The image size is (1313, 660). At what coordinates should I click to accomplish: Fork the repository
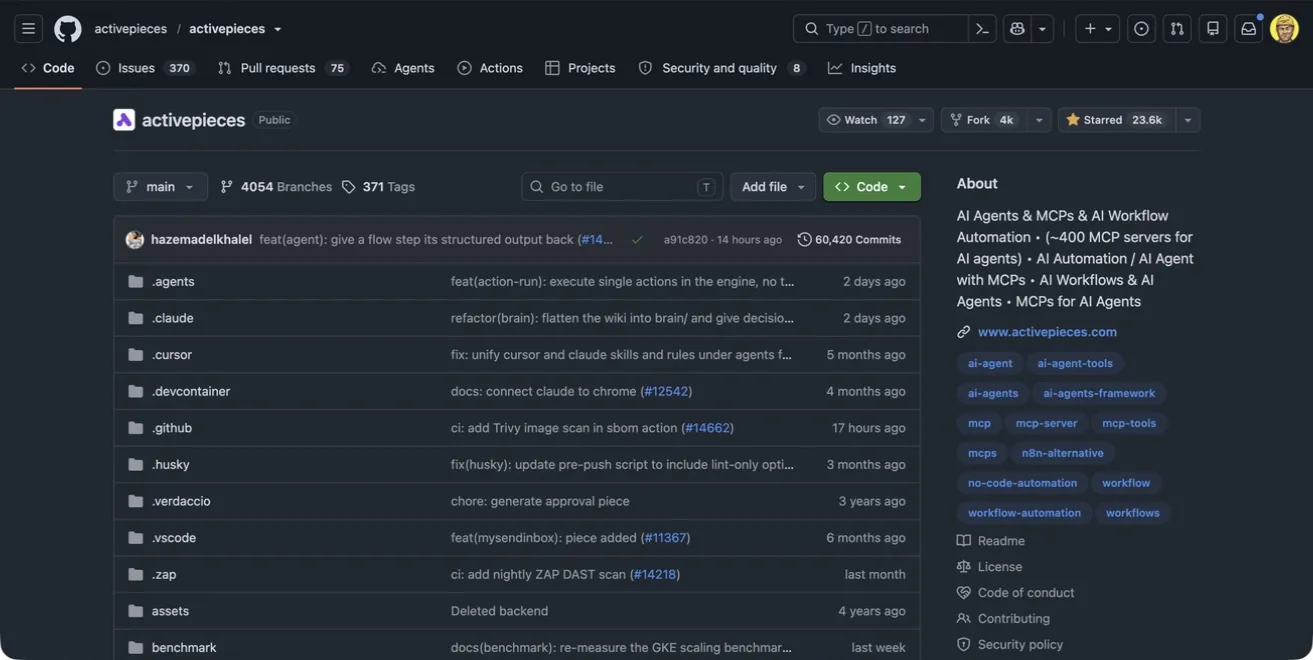(983, 120)
